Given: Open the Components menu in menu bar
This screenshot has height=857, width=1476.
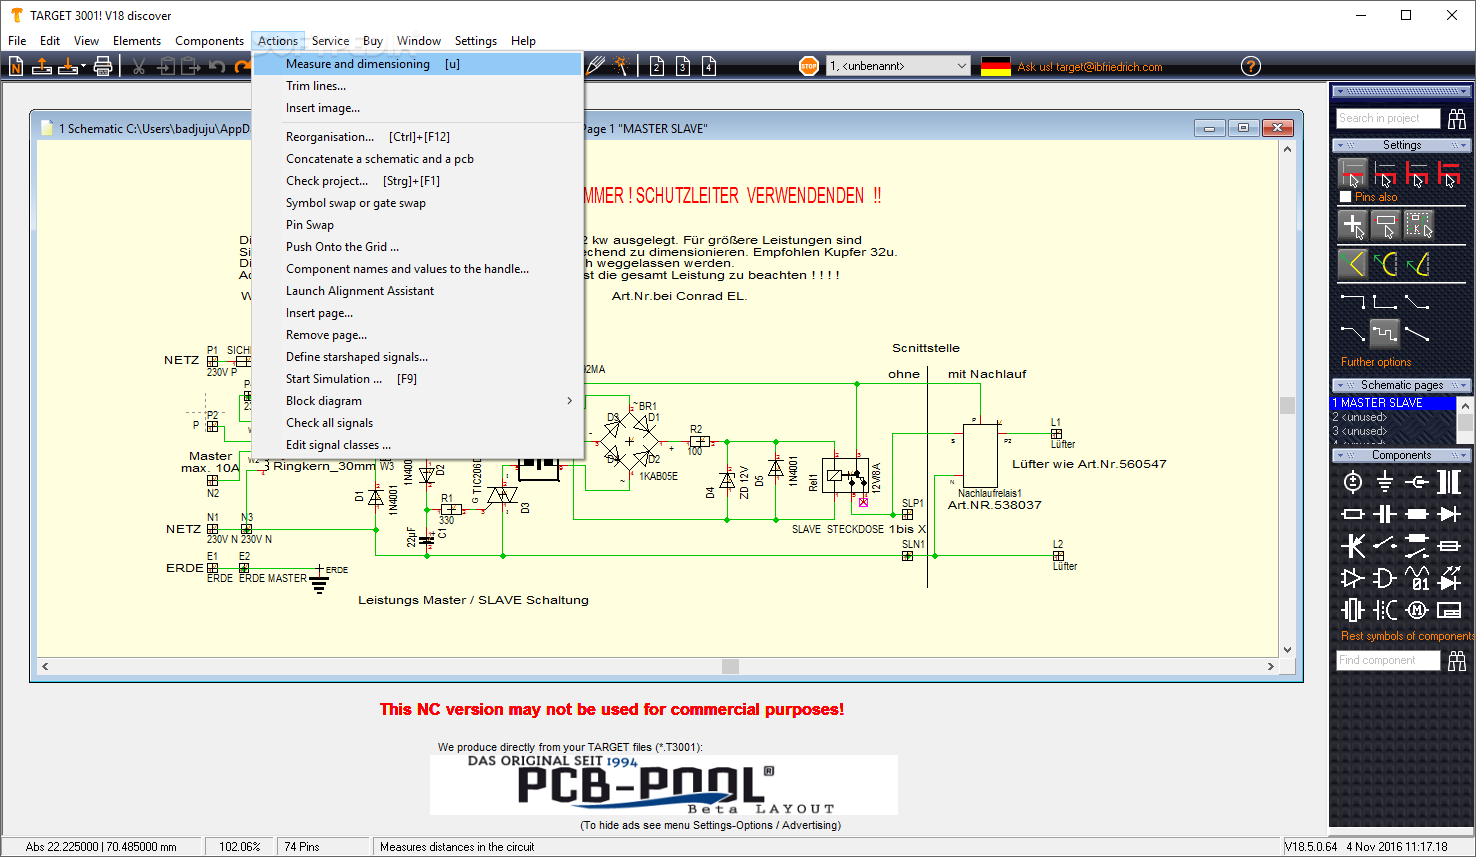Looking at the screenshot, I should [209, 41].
